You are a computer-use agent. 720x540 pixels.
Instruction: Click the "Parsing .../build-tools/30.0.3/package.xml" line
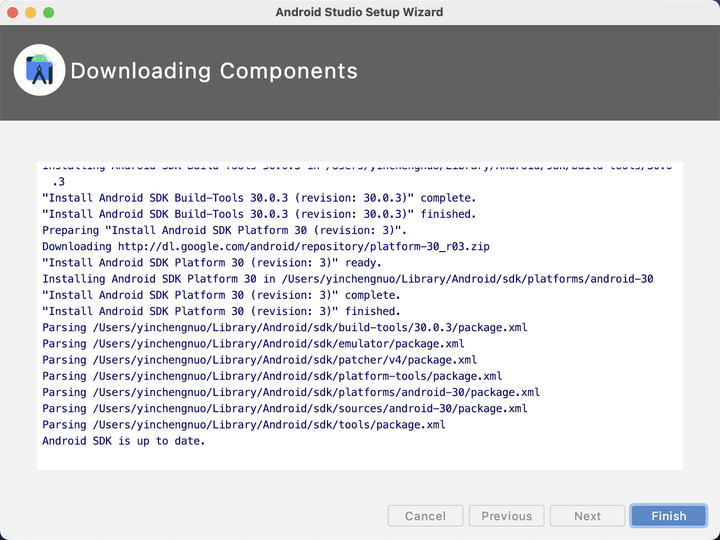tap(285, 327)
